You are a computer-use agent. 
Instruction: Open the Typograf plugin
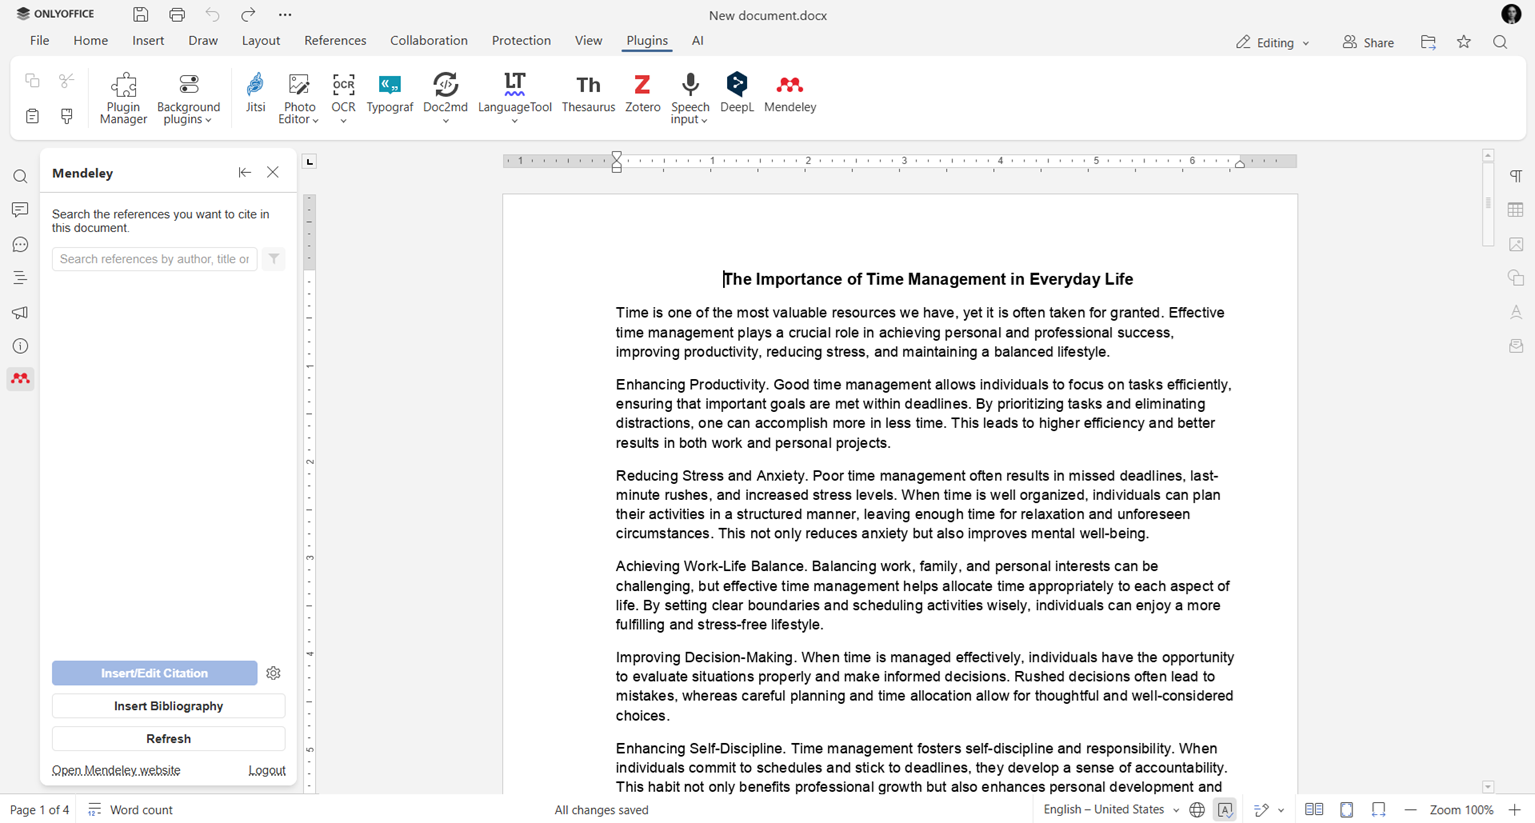coord(390,93)
